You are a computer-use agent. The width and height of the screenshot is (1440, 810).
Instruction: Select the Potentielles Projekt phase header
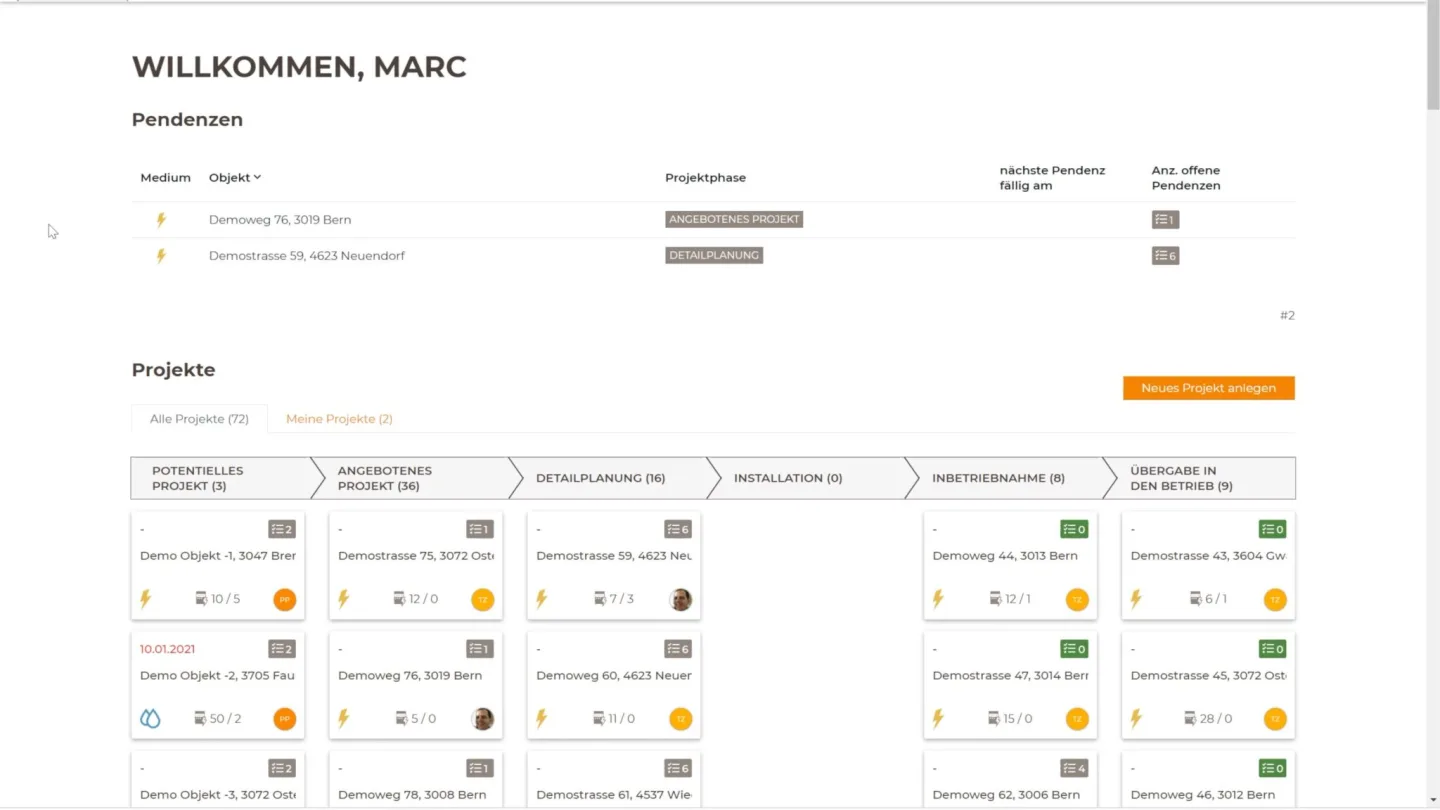pyautogui.click(x=220, y=478)
